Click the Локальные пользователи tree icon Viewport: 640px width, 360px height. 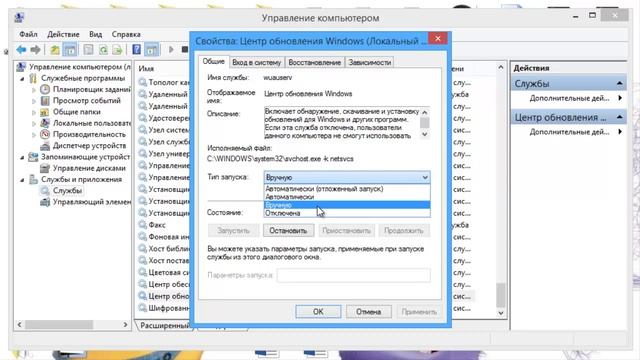click(x=45, y=123)
